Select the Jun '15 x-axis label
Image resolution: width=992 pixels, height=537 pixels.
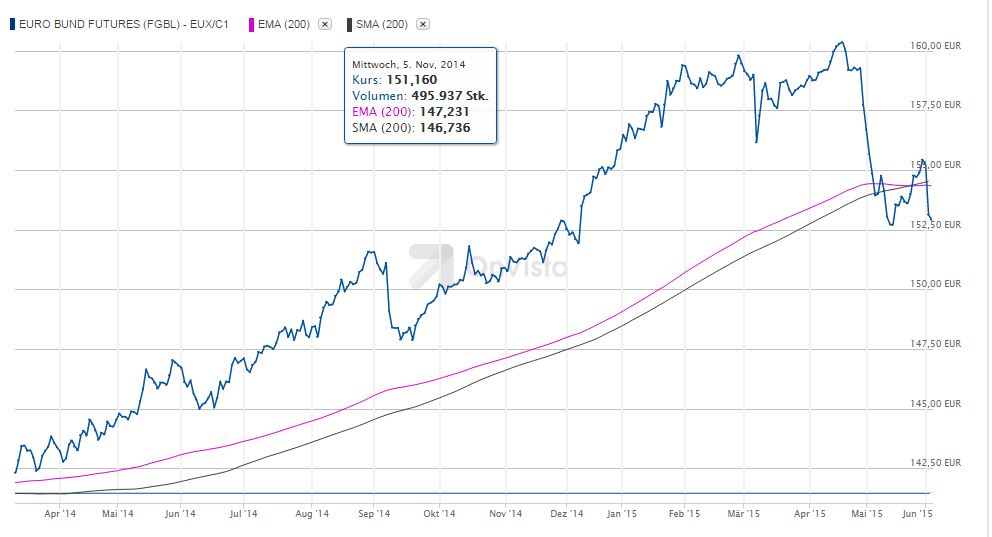click(917, 514)
